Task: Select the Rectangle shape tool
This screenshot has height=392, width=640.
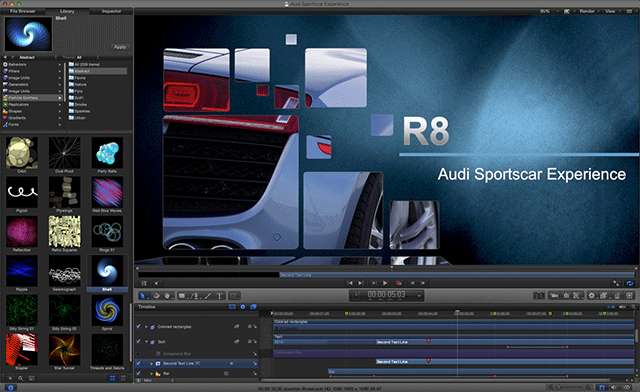Action: click(182, 296)
